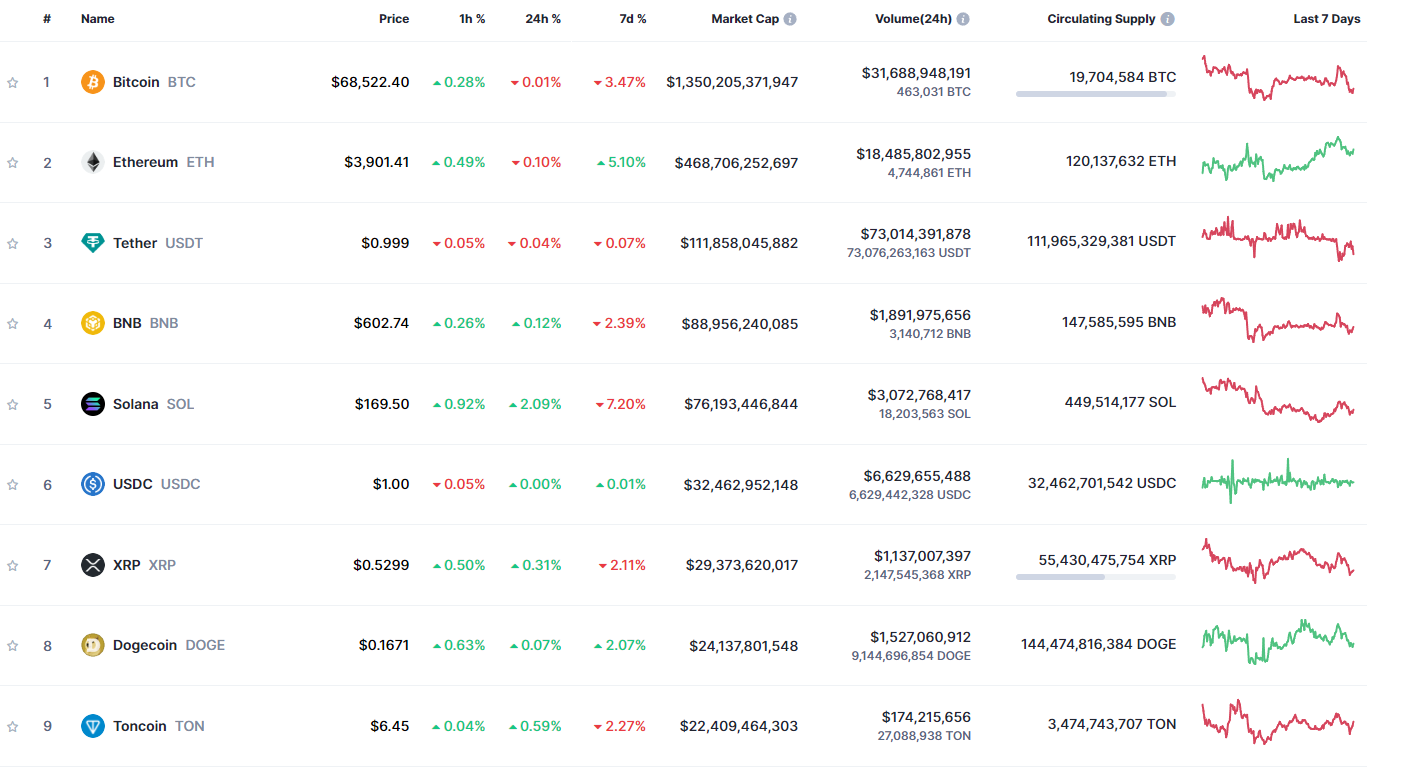Sort by the # rank column header

pyautogui.click(x=47, y=19)
